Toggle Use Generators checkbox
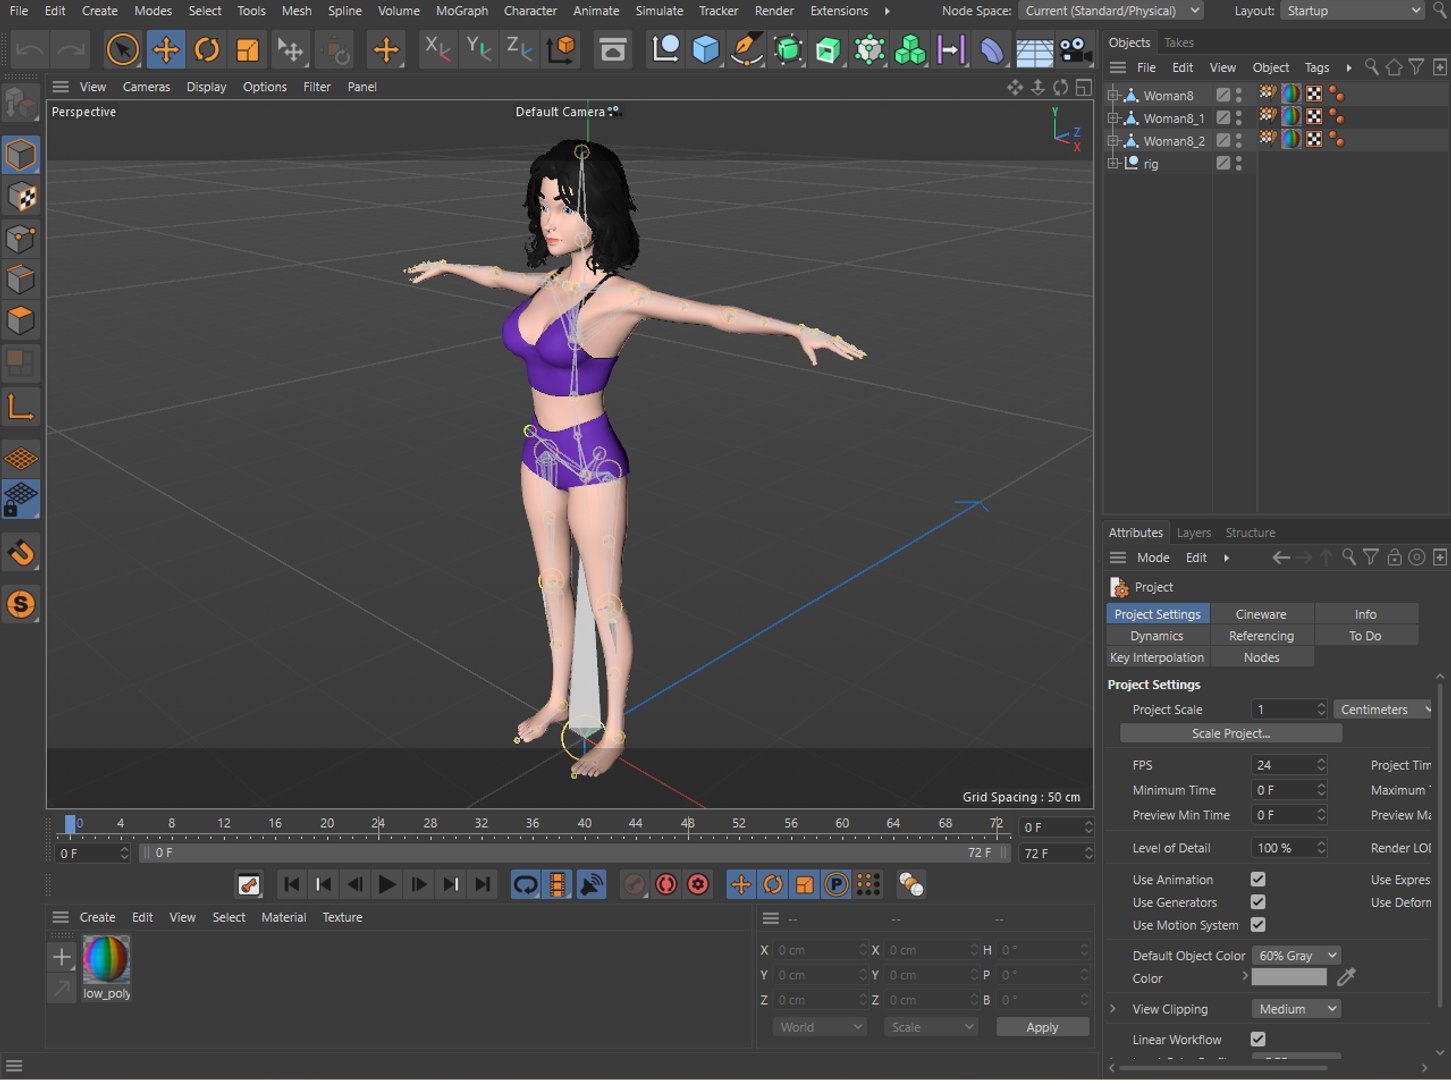The image size is (1451, 1080). click(x=1258, y=902)
